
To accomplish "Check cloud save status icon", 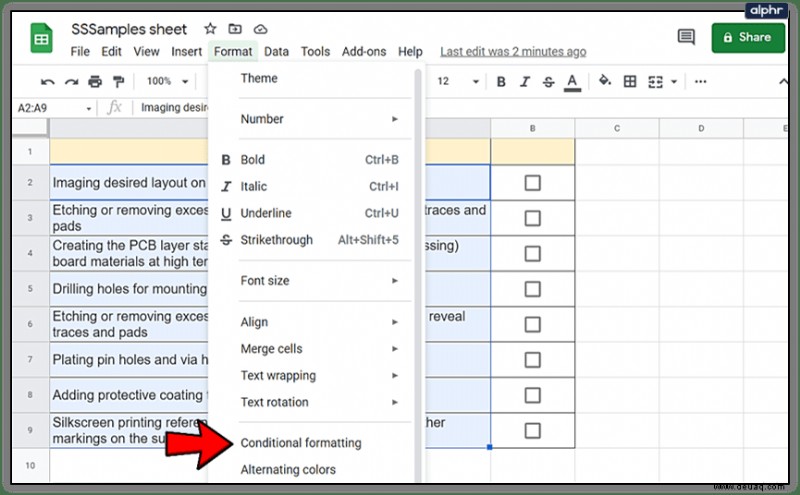I will (260, 29).
